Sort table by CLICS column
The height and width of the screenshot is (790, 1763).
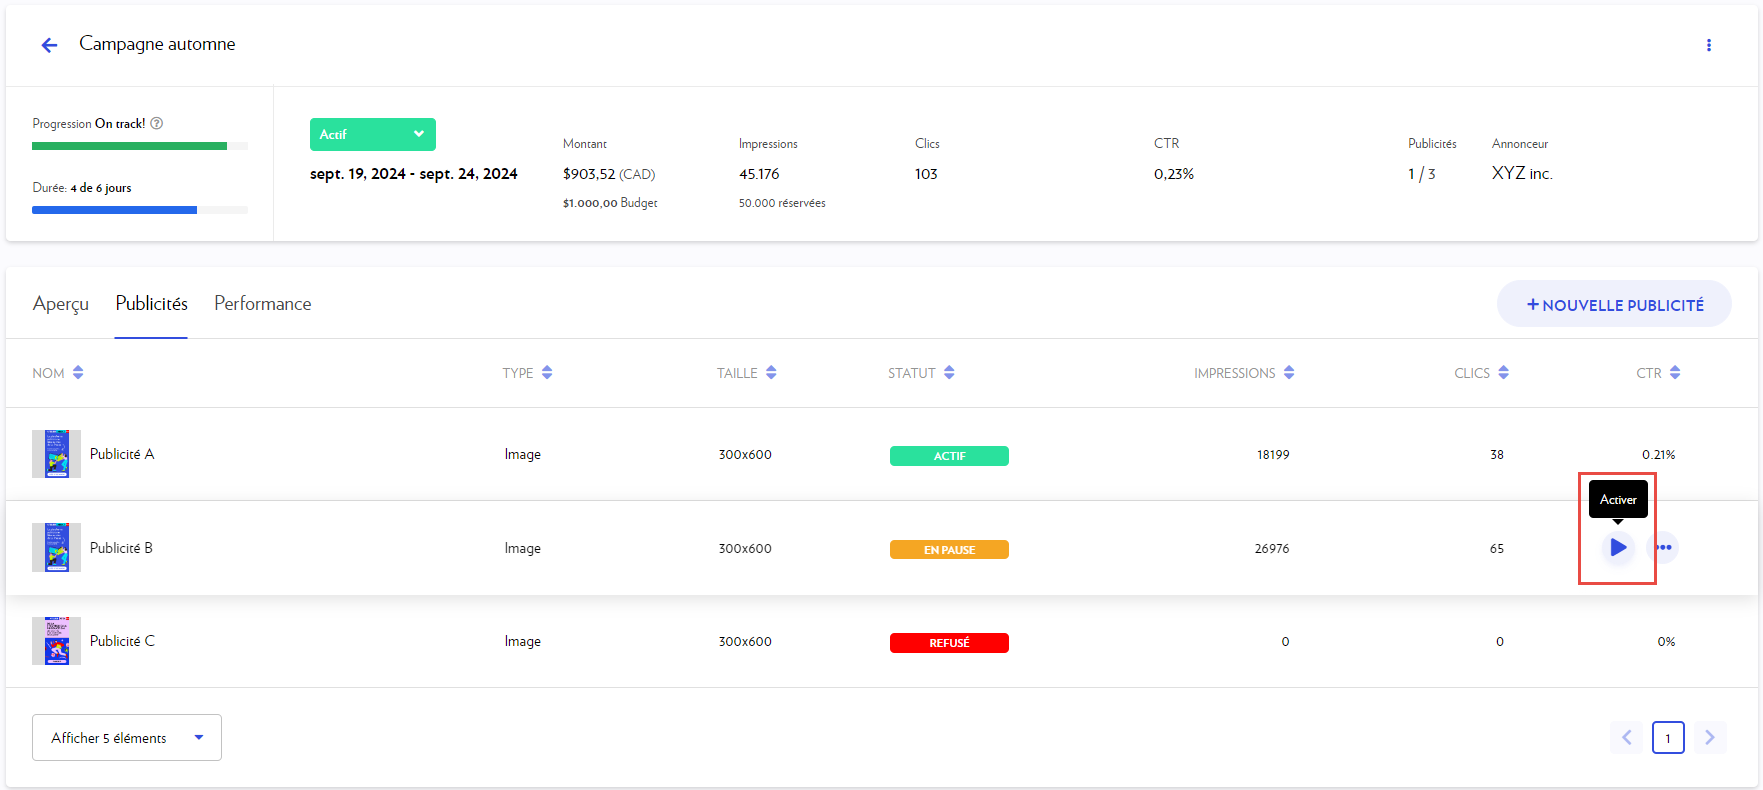1503,373
